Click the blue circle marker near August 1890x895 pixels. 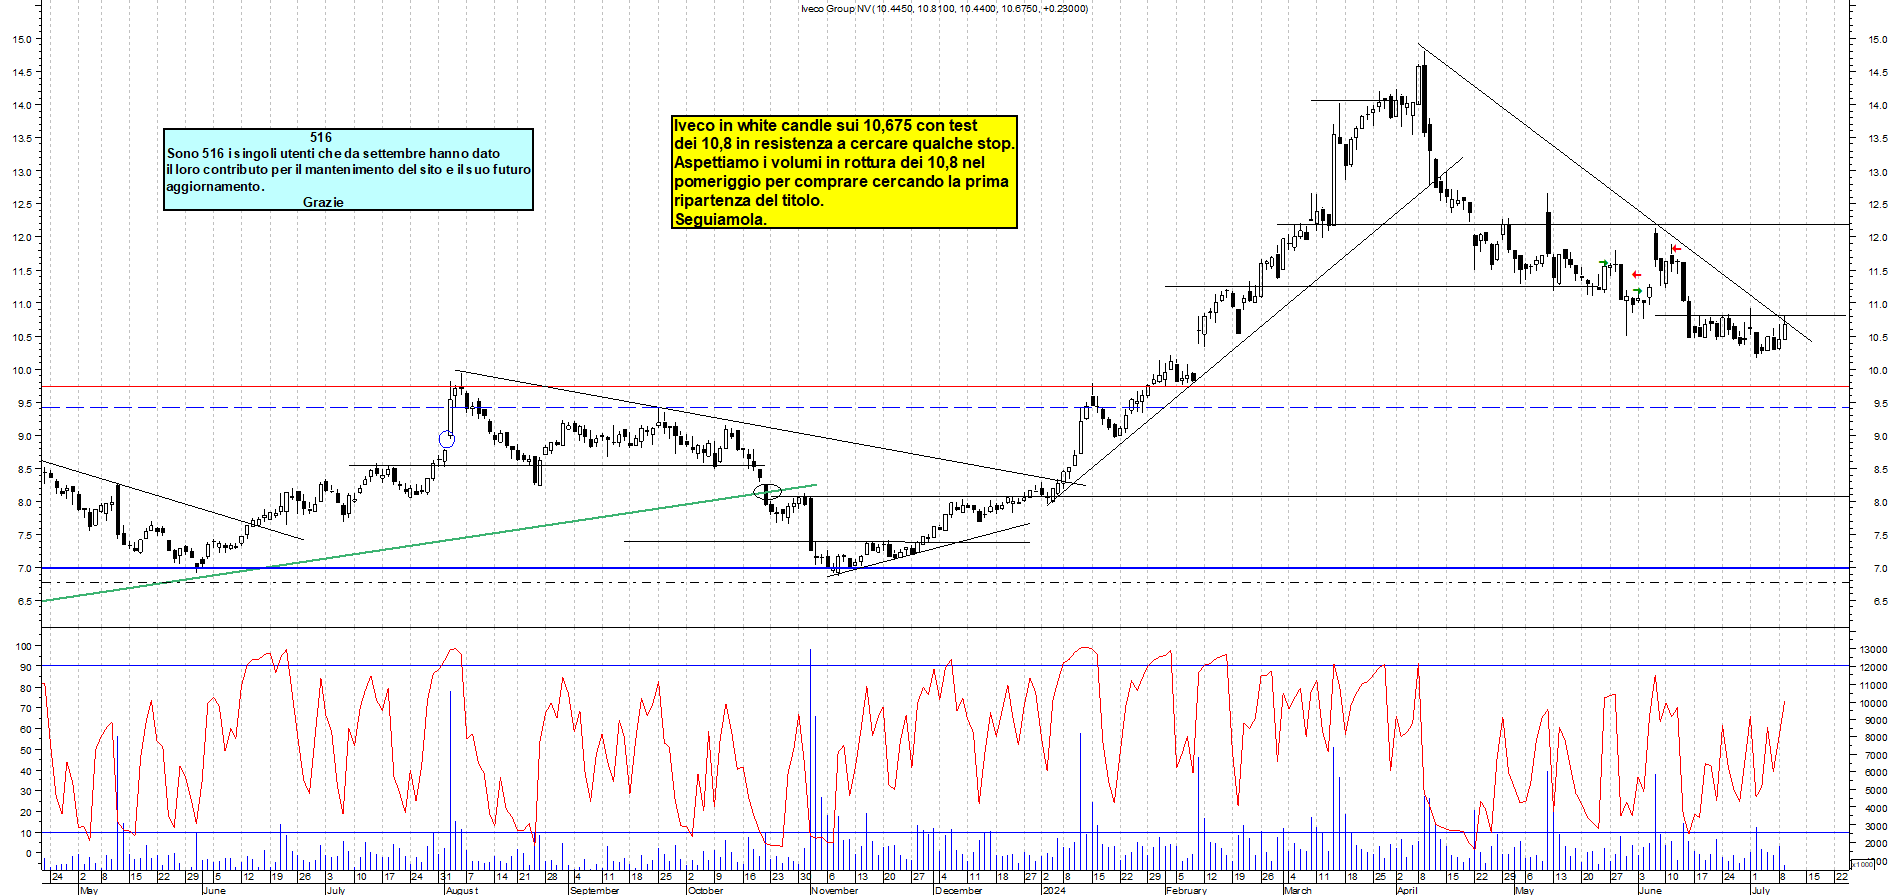[447, 439]
